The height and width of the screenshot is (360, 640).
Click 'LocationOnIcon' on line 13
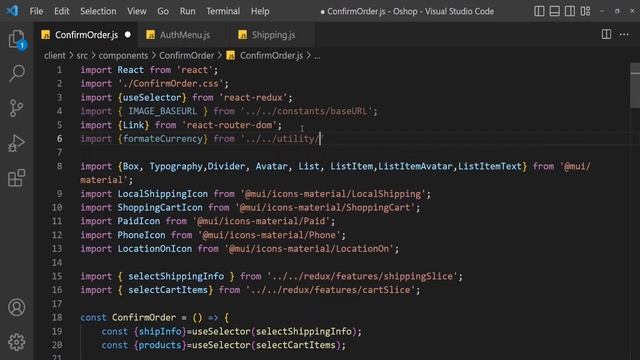[155, 249]
